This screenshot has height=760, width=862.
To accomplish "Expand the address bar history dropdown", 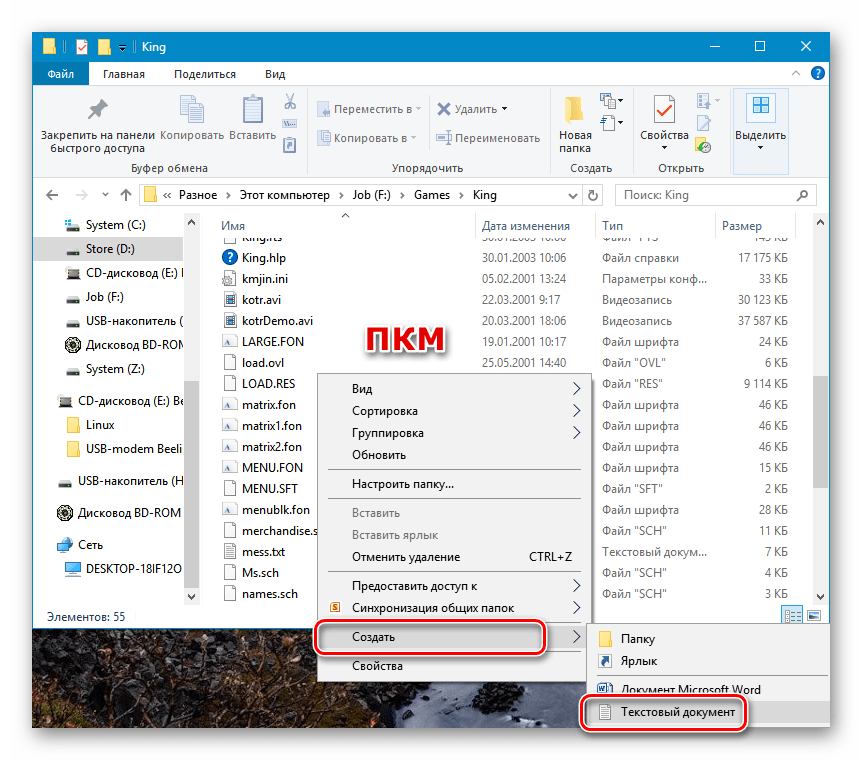I will (573, 195).
